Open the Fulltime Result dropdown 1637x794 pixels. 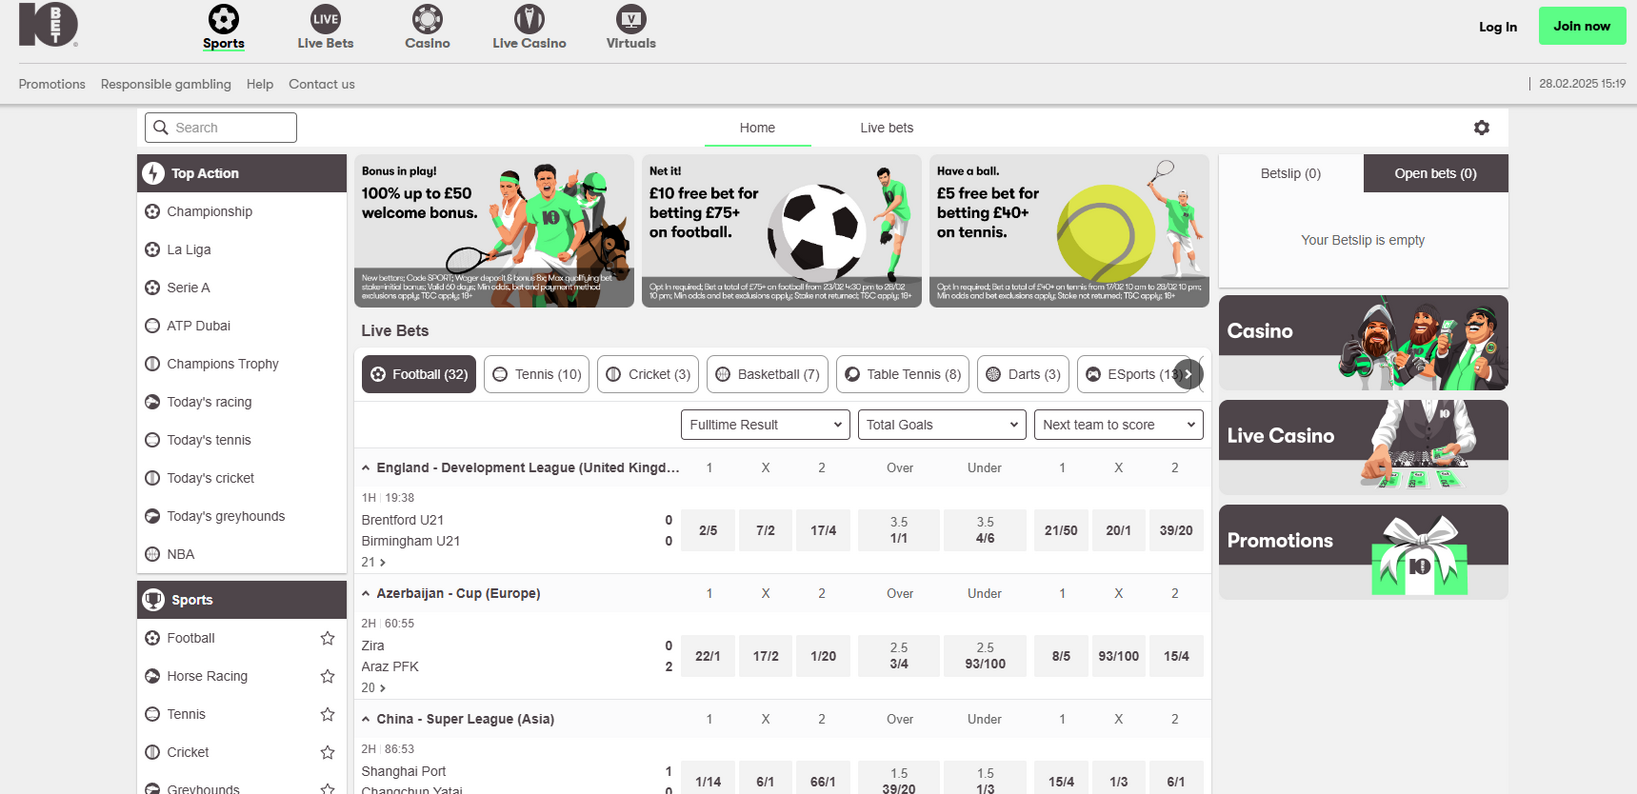[765, 425]
